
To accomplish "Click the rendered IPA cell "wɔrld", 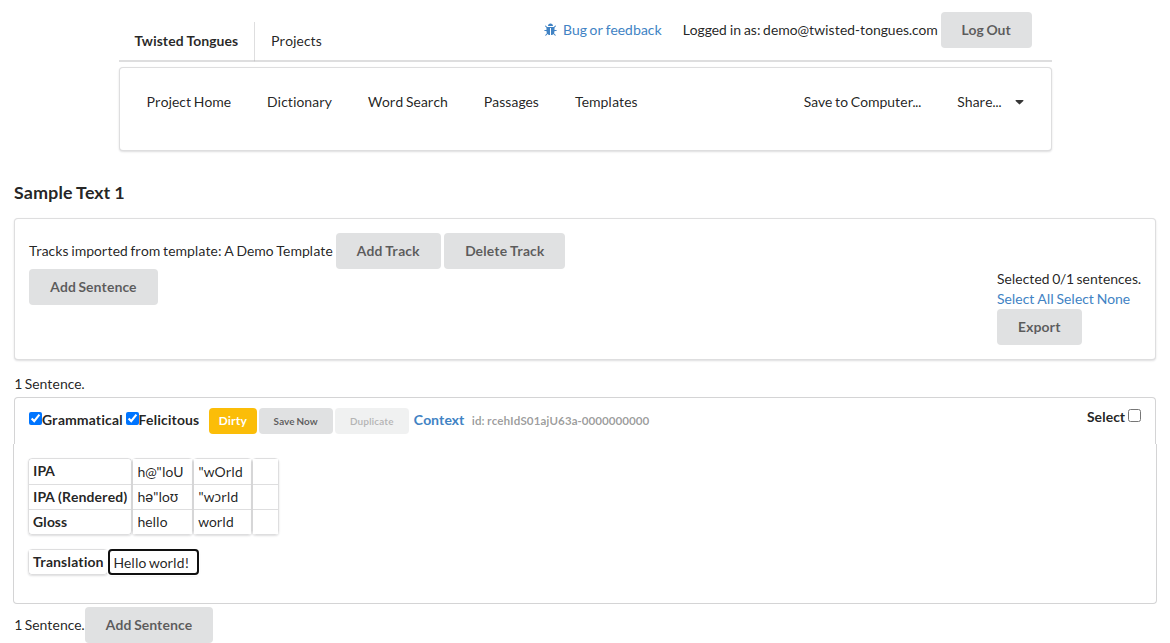I will tap(222, 497).
